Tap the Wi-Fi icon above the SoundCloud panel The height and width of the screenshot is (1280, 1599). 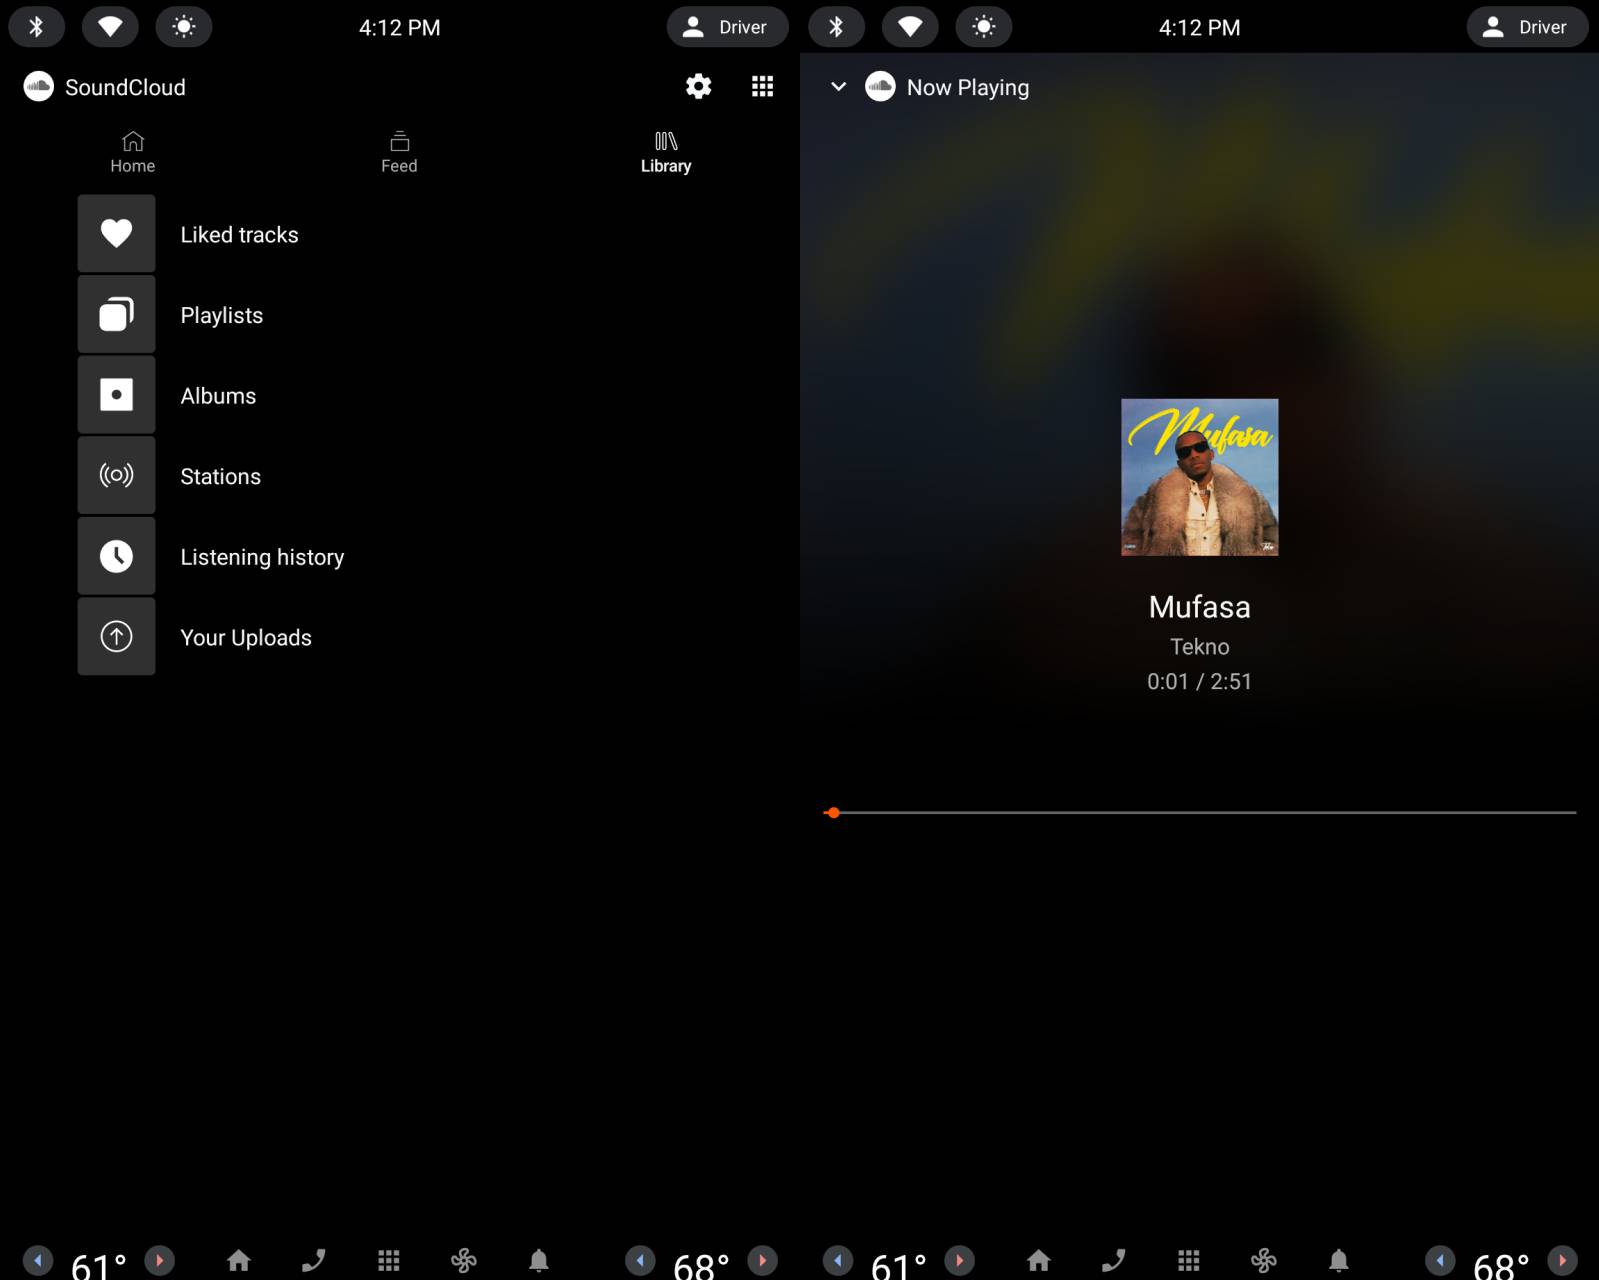click(x=110, y=27)
